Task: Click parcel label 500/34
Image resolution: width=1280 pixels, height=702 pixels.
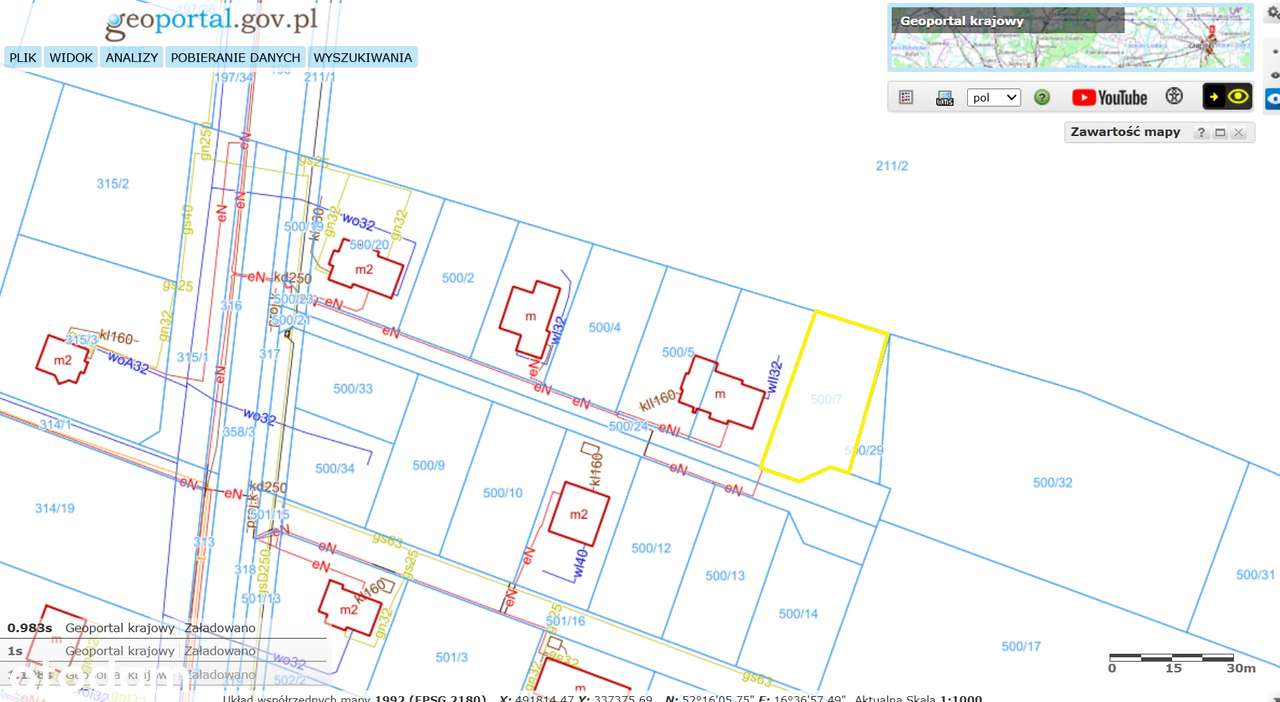Action: (335, 468)
